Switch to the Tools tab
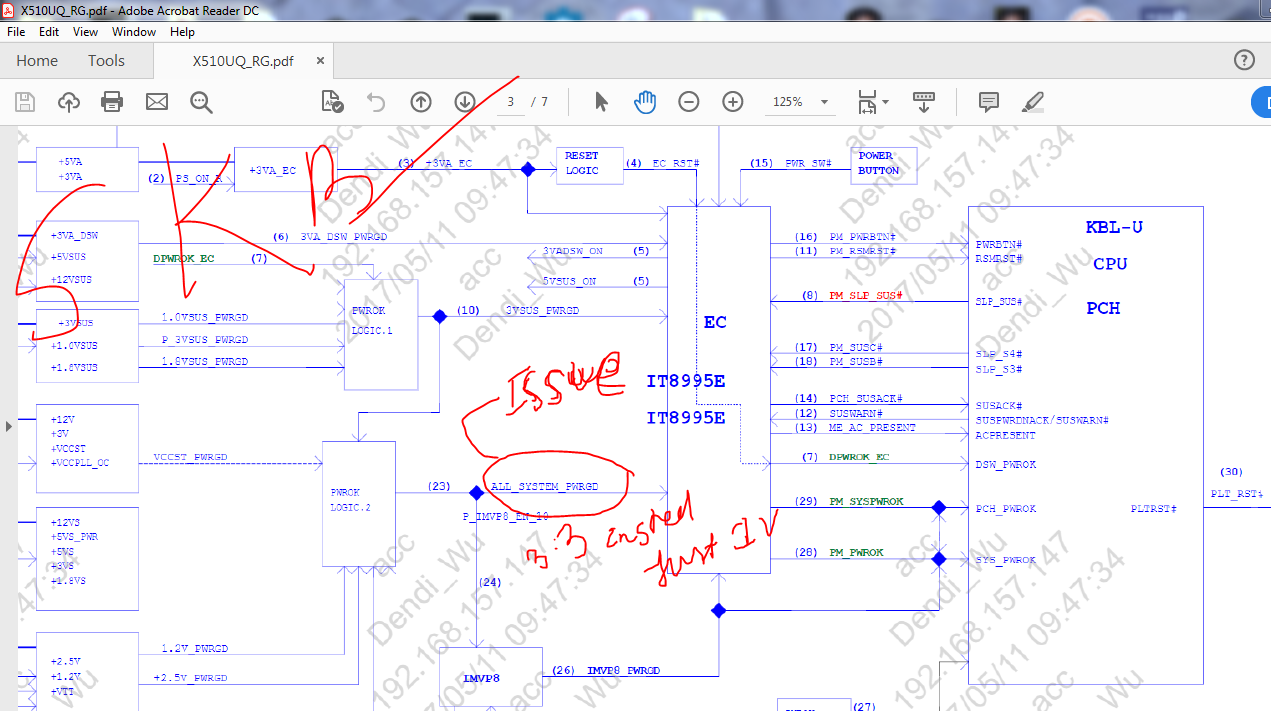 (106, 60)
